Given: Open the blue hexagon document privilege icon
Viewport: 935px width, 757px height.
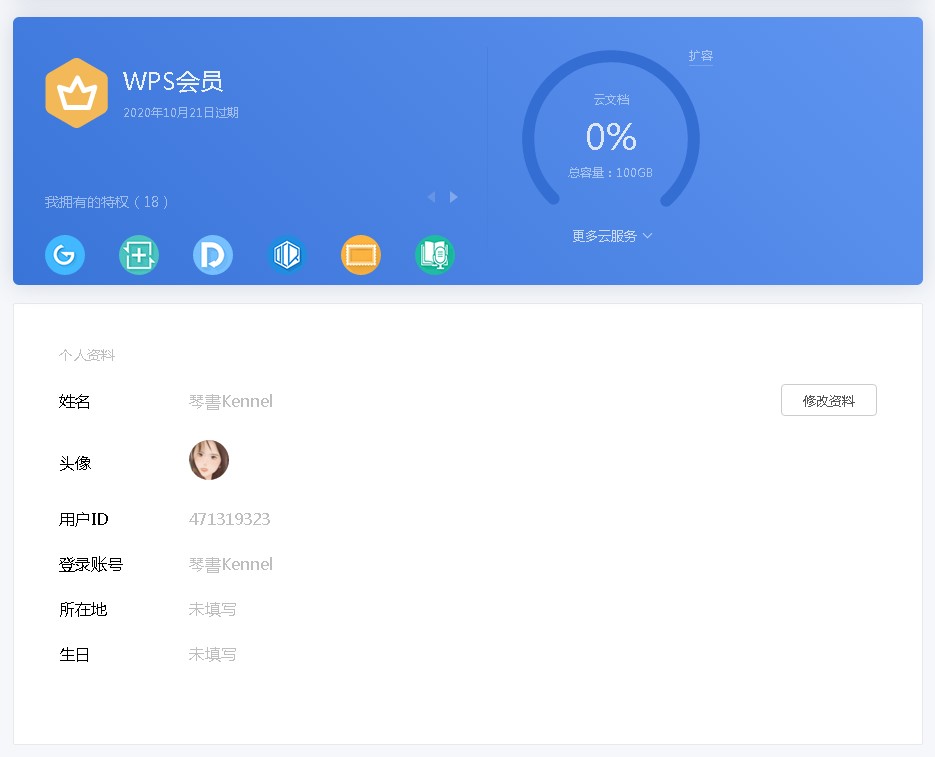Looking at the screenshot, I should 287,255.
